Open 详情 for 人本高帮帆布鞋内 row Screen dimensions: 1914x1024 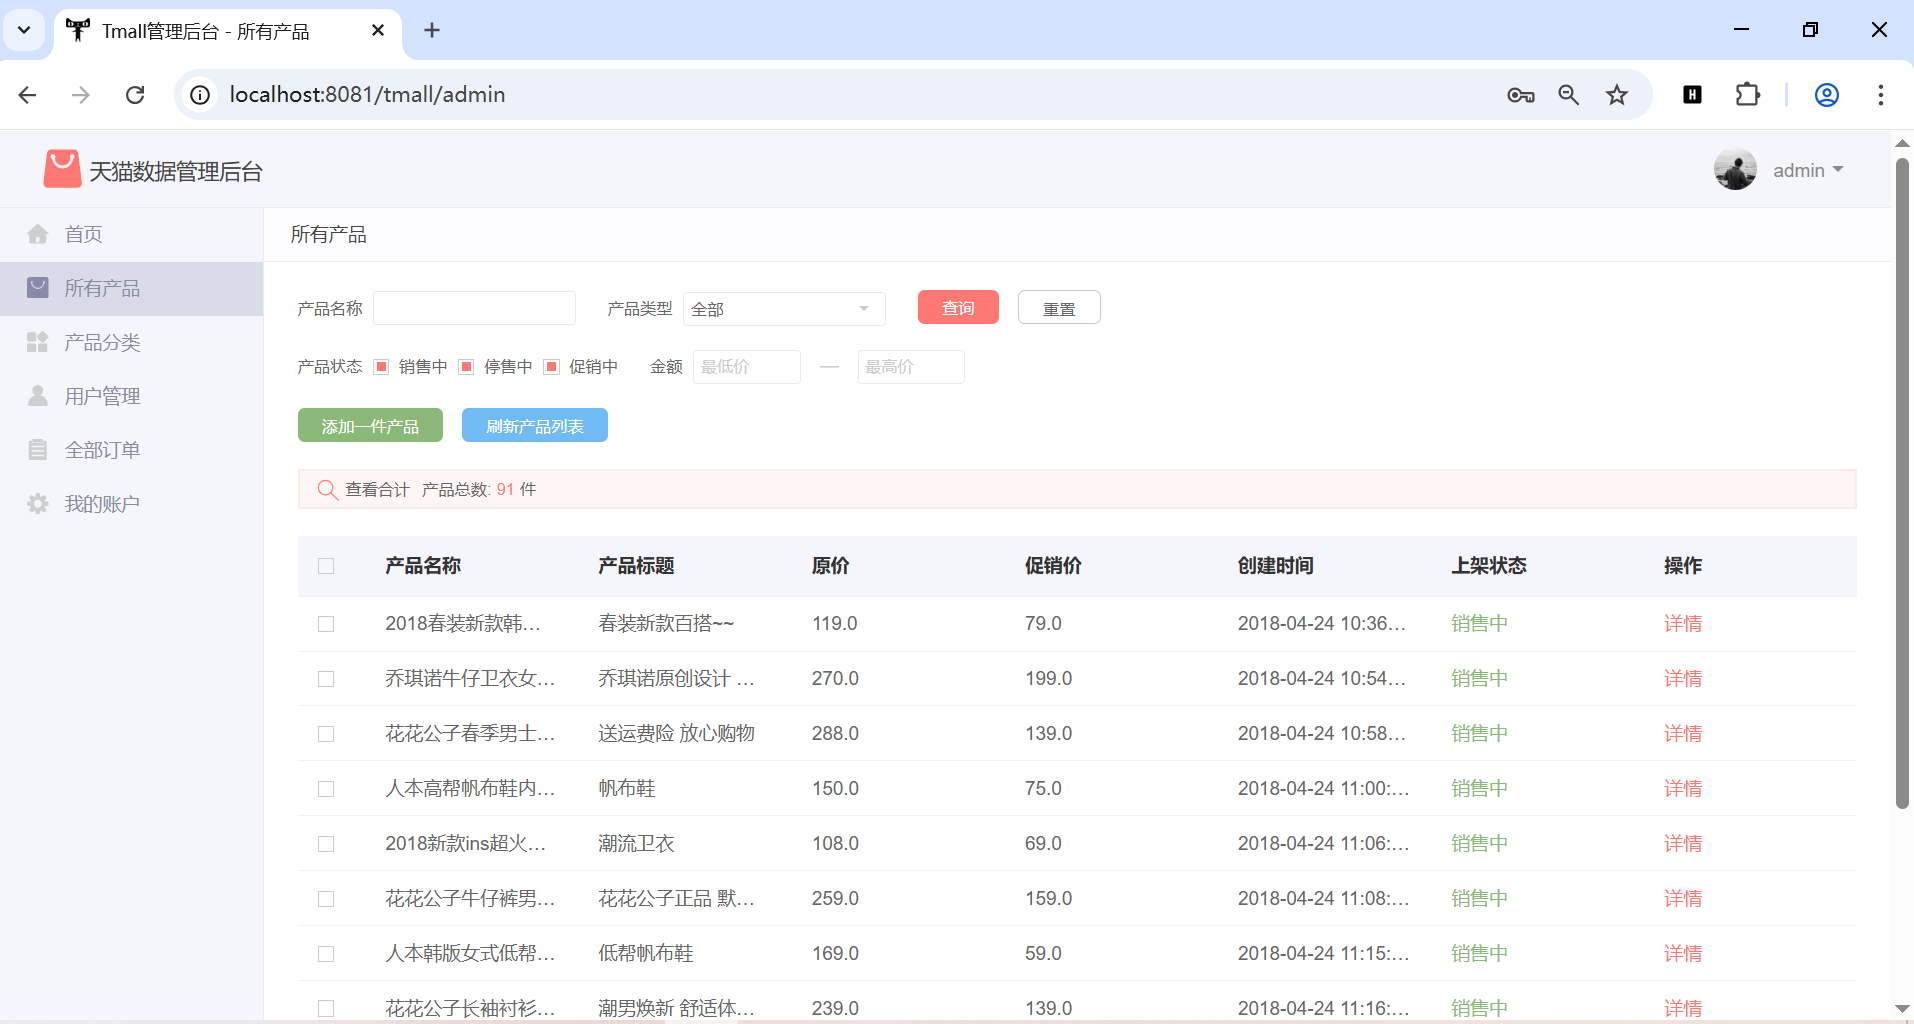[x=1683, y=789]
